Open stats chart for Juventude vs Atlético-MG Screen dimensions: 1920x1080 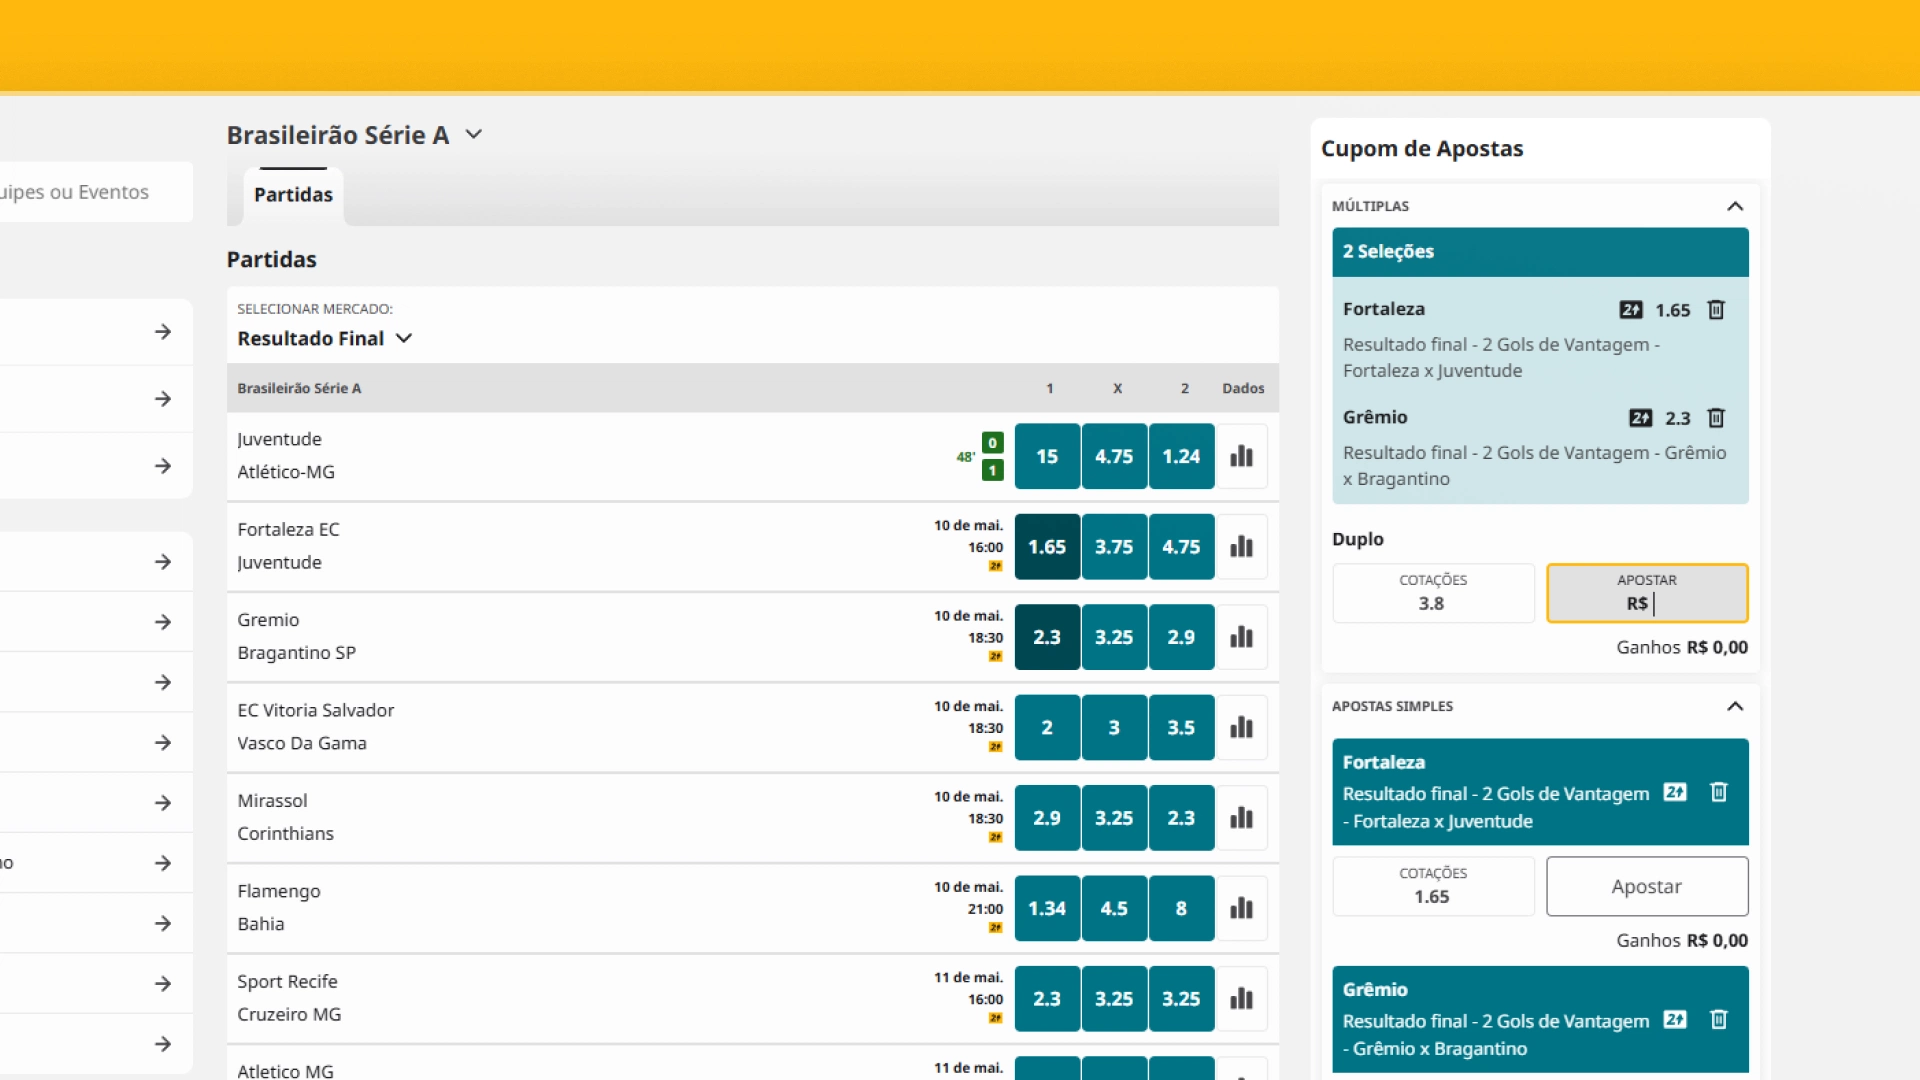click(1241, 456)
